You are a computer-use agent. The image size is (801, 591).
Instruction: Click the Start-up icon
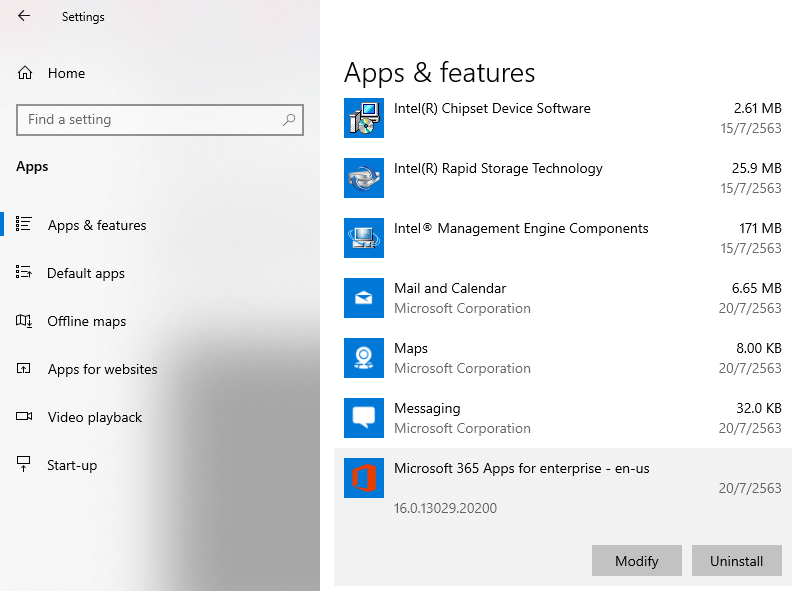pyautogui.click(x=23, y=464)
